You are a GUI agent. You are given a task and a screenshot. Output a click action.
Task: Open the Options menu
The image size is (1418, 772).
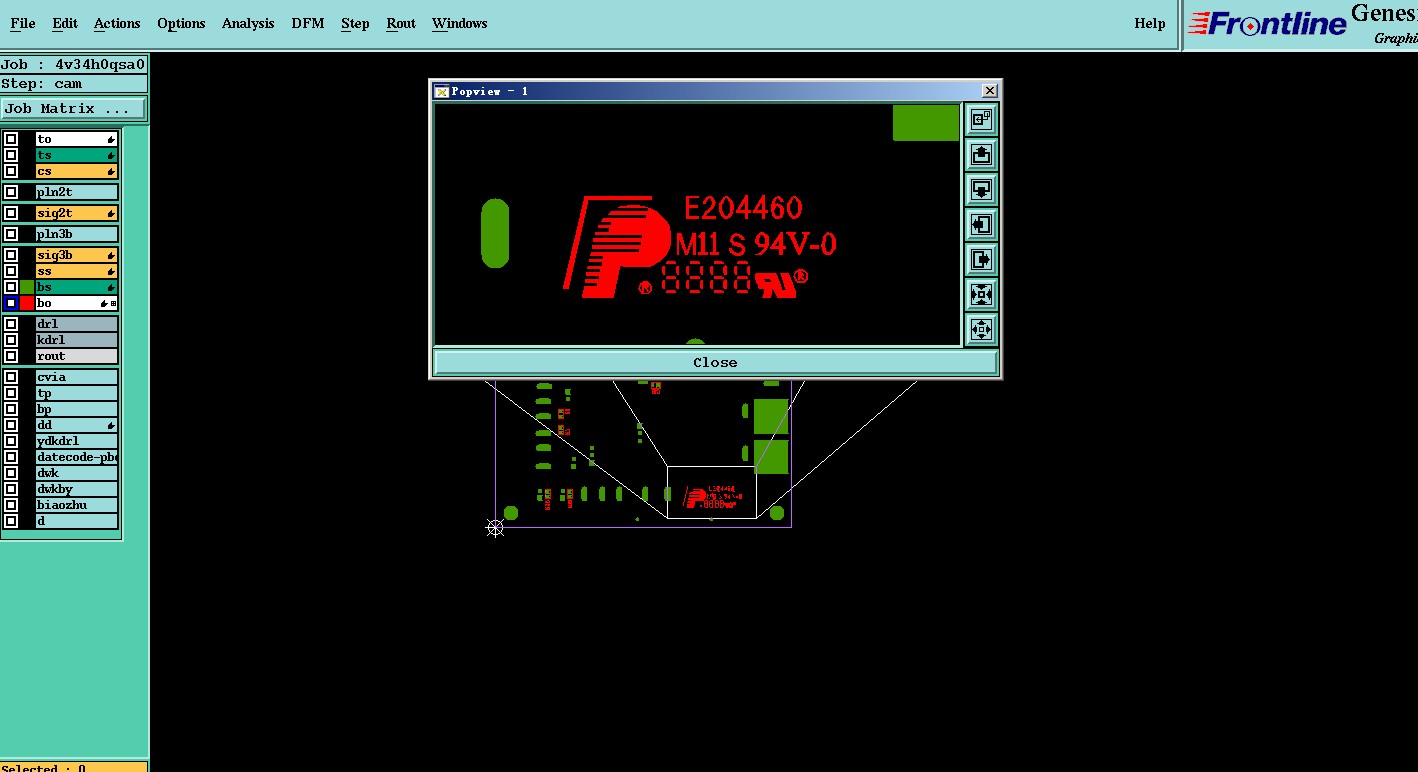click(x=181, y=23)
